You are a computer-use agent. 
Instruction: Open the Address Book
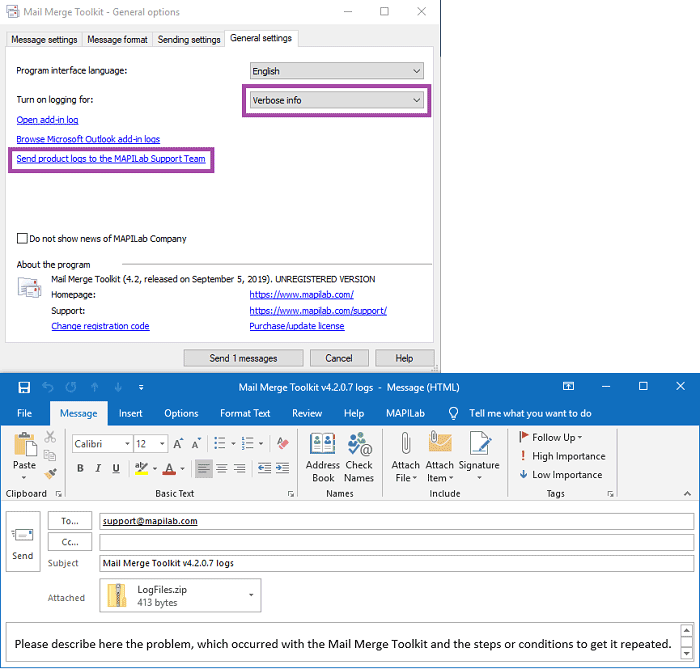322,457
